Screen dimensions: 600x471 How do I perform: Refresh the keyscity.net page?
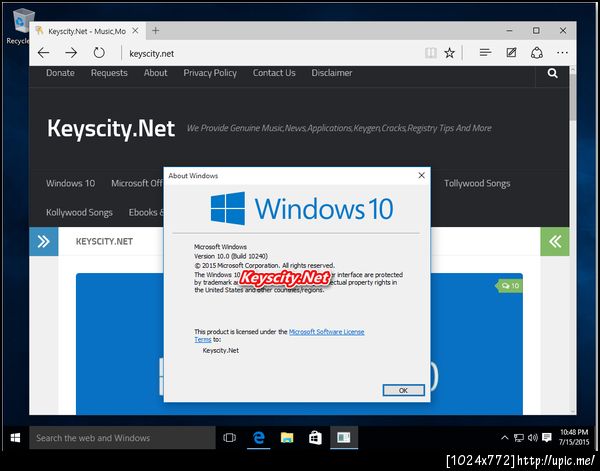(99, 53)
